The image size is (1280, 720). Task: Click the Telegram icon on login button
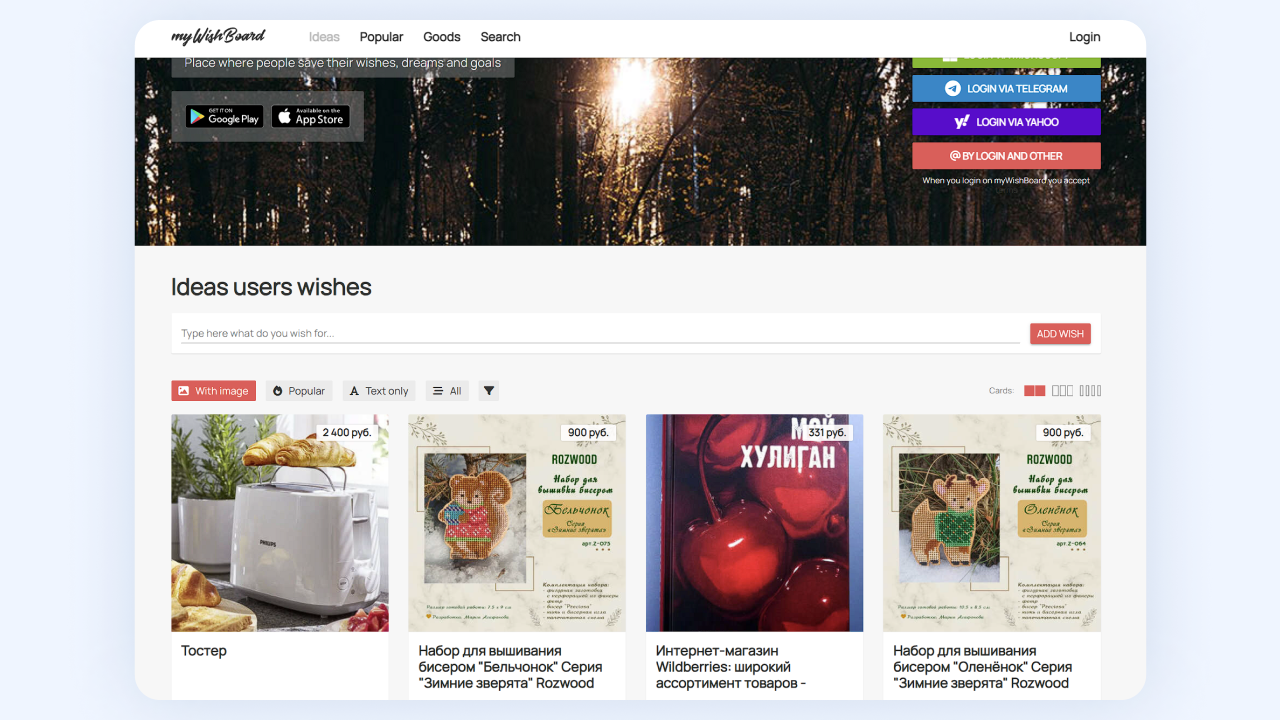[x=953, y=88]
